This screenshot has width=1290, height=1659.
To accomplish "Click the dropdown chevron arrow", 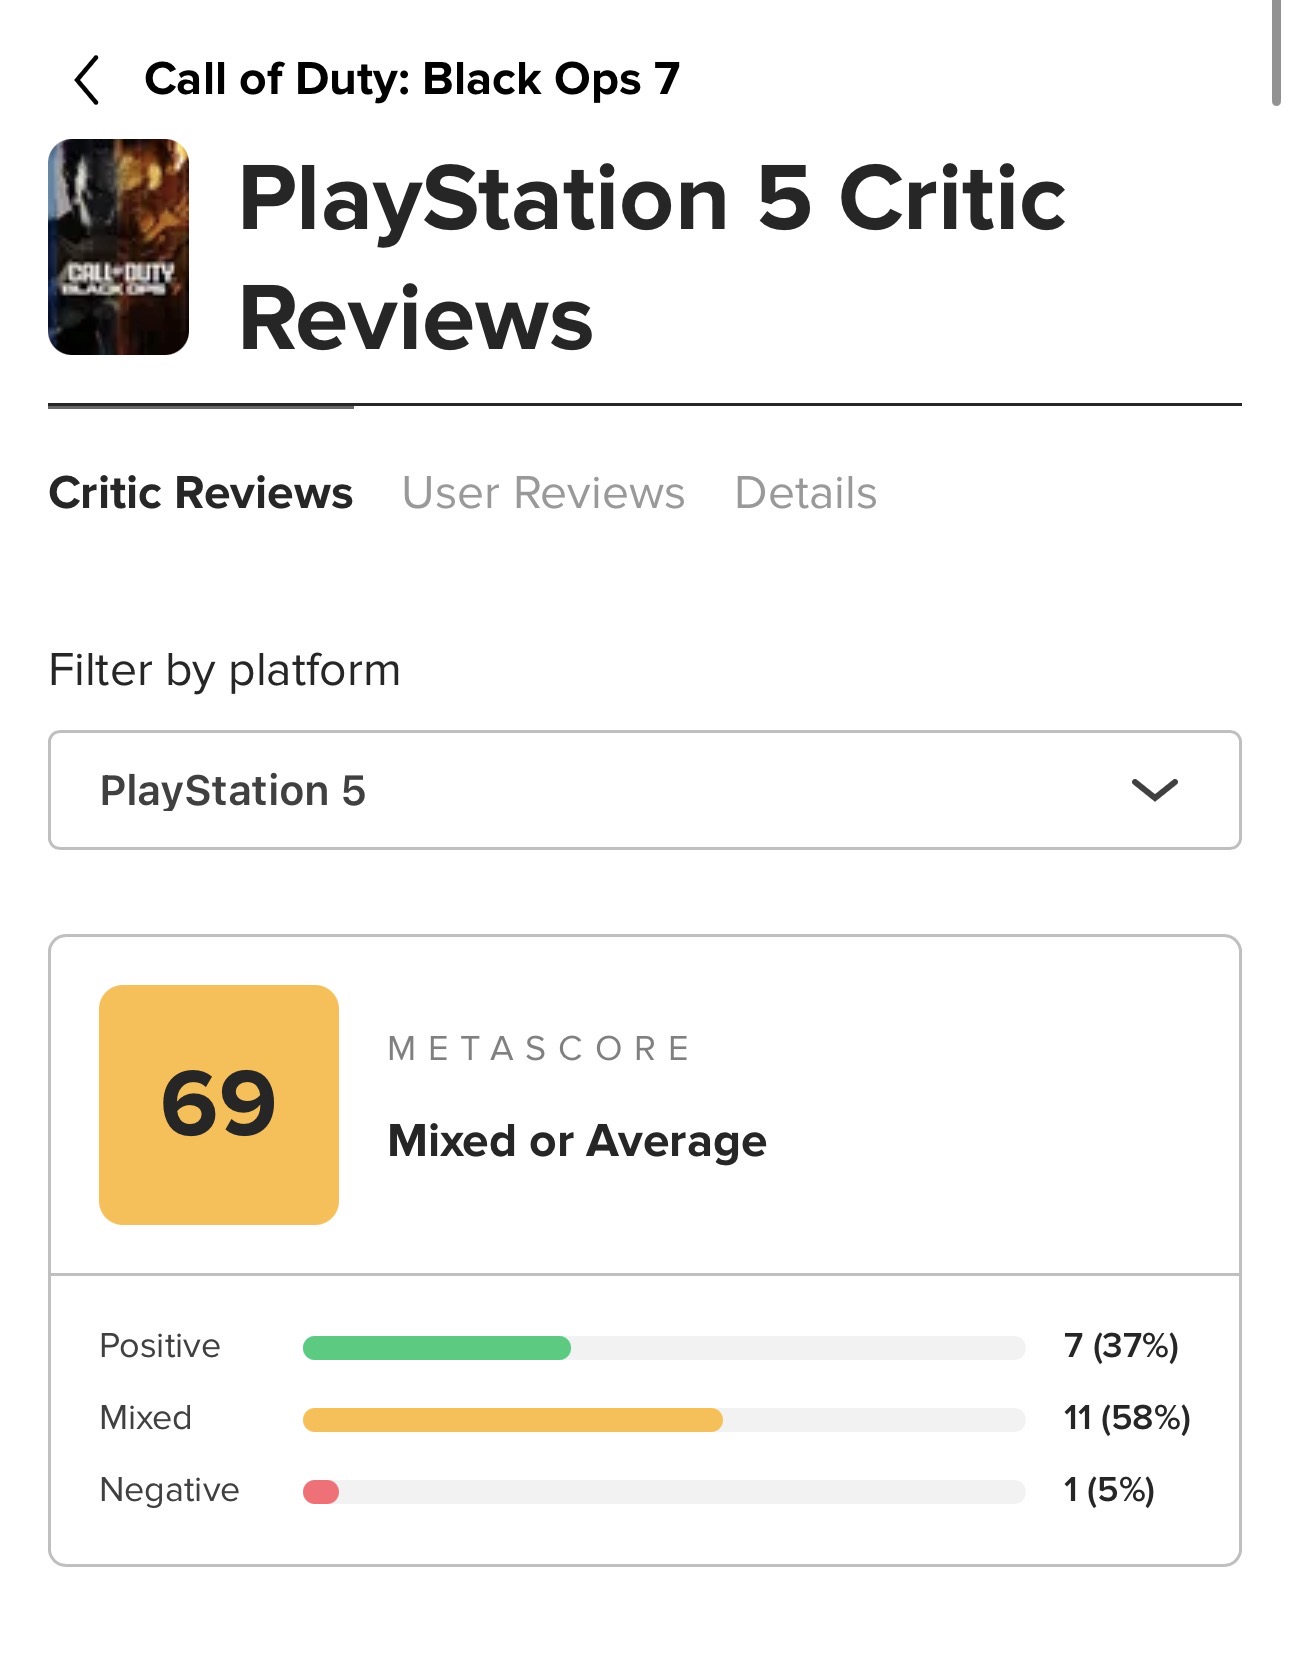I will [x=1154, y=790].
